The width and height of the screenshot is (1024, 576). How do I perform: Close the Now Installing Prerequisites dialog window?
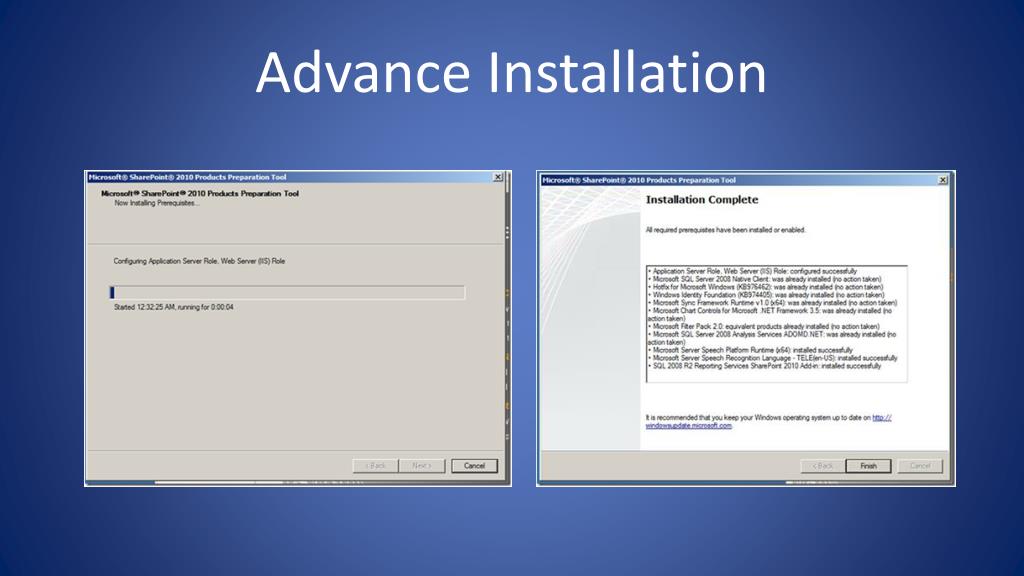tap(498, 177)
